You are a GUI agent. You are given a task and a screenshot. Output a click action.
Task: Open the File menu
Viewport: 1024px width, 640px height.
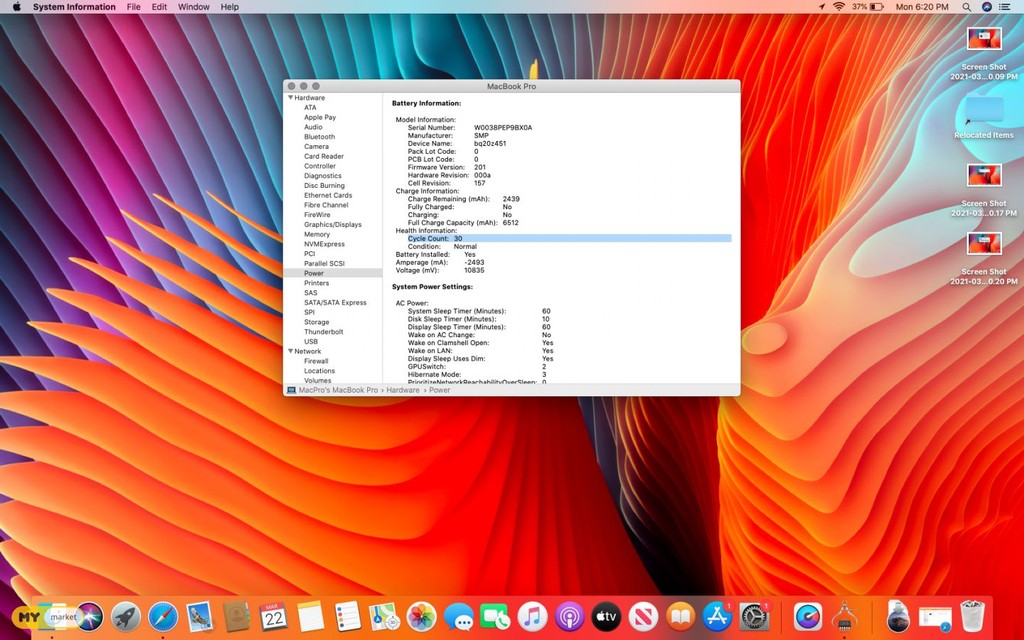click(x=133, y=7)
